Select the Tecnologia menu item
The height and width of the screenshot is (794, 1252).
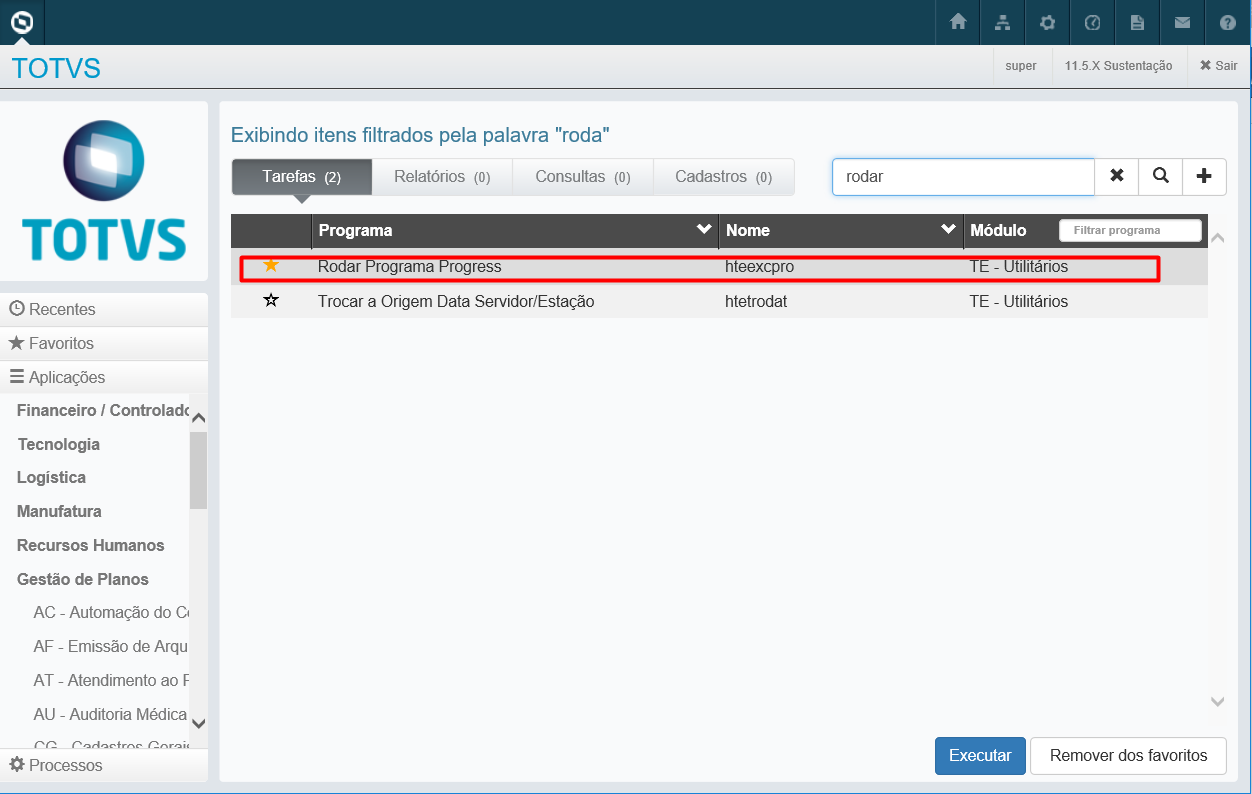[59, 444]
